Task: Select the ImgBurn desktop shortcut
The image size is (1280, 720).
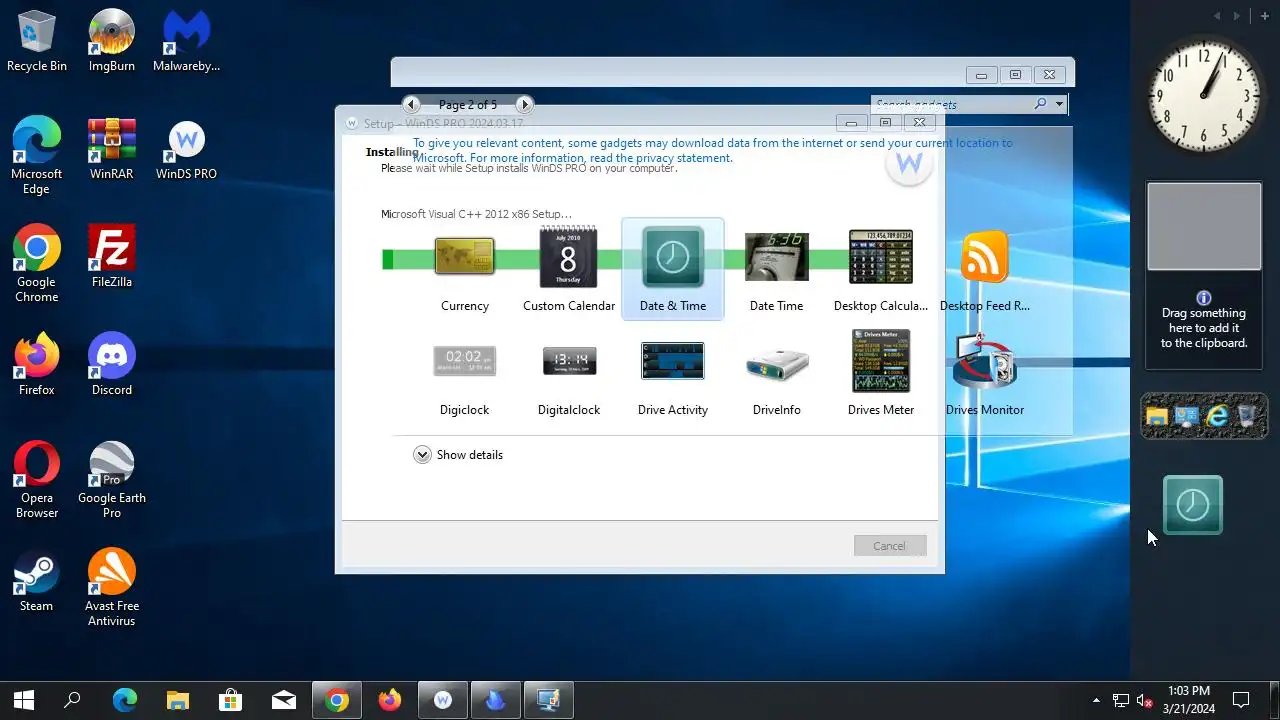Action: [x=112, y=41]
